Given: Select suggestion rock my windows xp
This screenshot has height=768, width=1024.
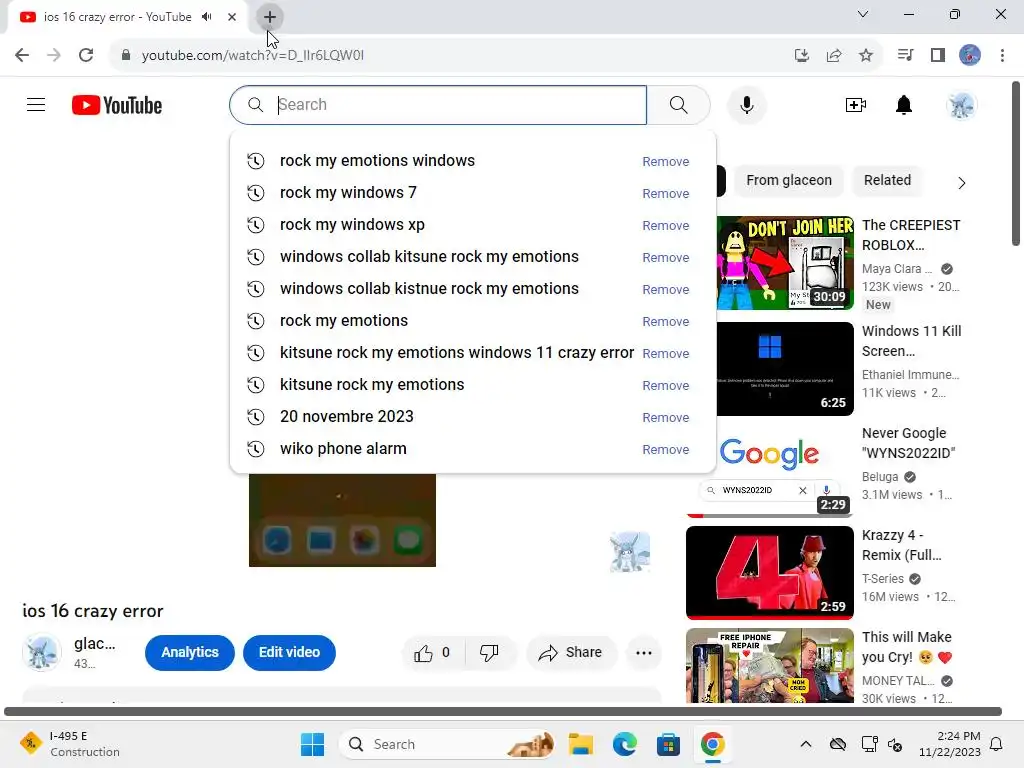Looking at the screenshot, I should 473,225.
